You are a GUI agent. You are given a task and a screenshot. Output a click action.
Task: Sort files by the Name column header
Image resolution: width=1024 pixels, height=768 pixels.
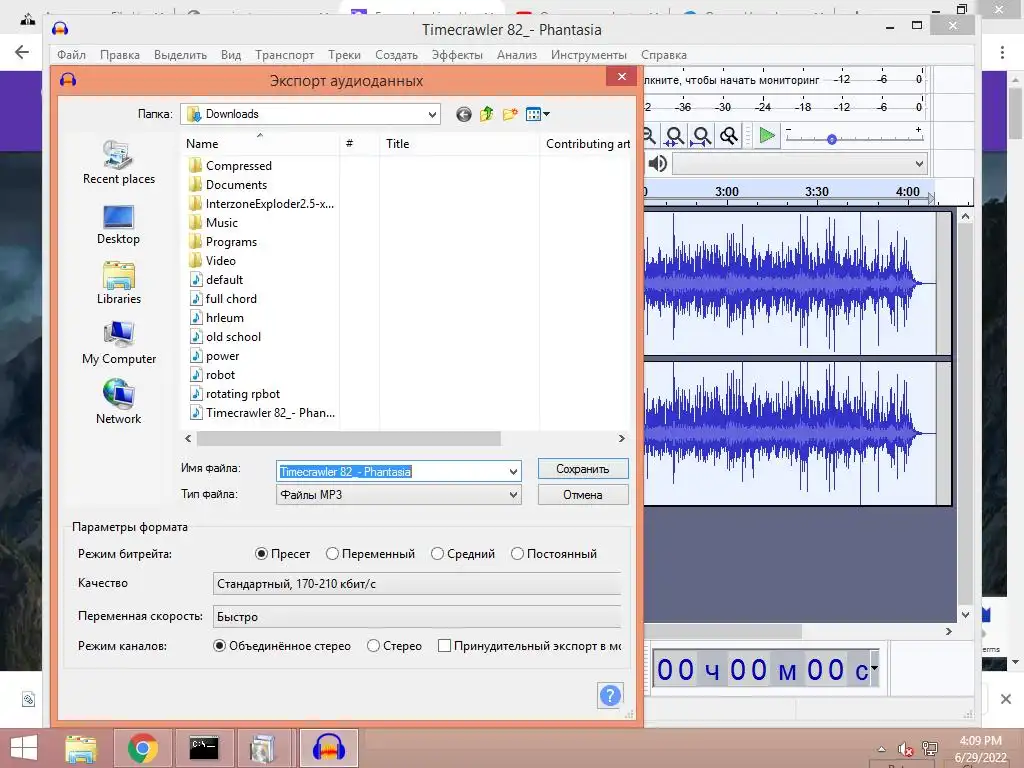pos(259,144)
